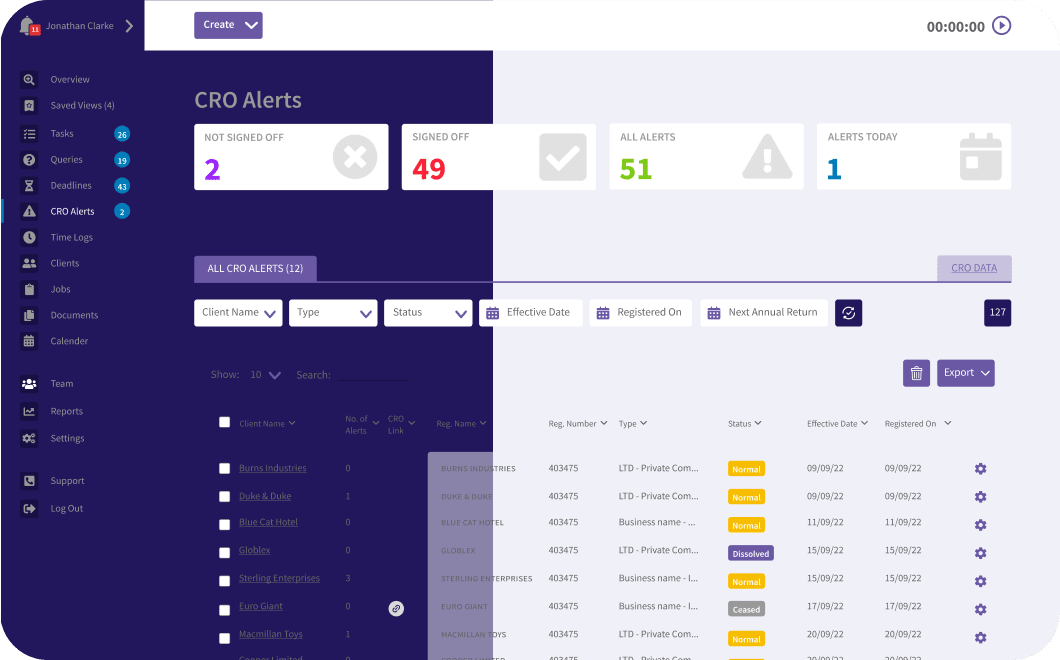The image size is (1060, 660).
Task: Sort by Reg. Number column header
Action: pyautogui.click(x=577, y=424)
